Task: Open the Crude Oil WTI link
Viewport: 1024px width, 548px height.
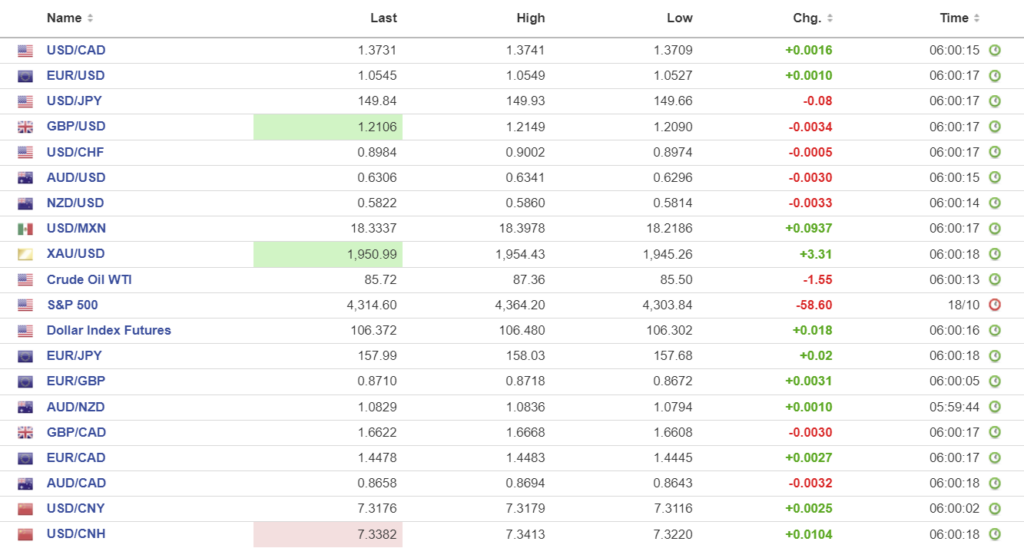Action: point(89,280)
